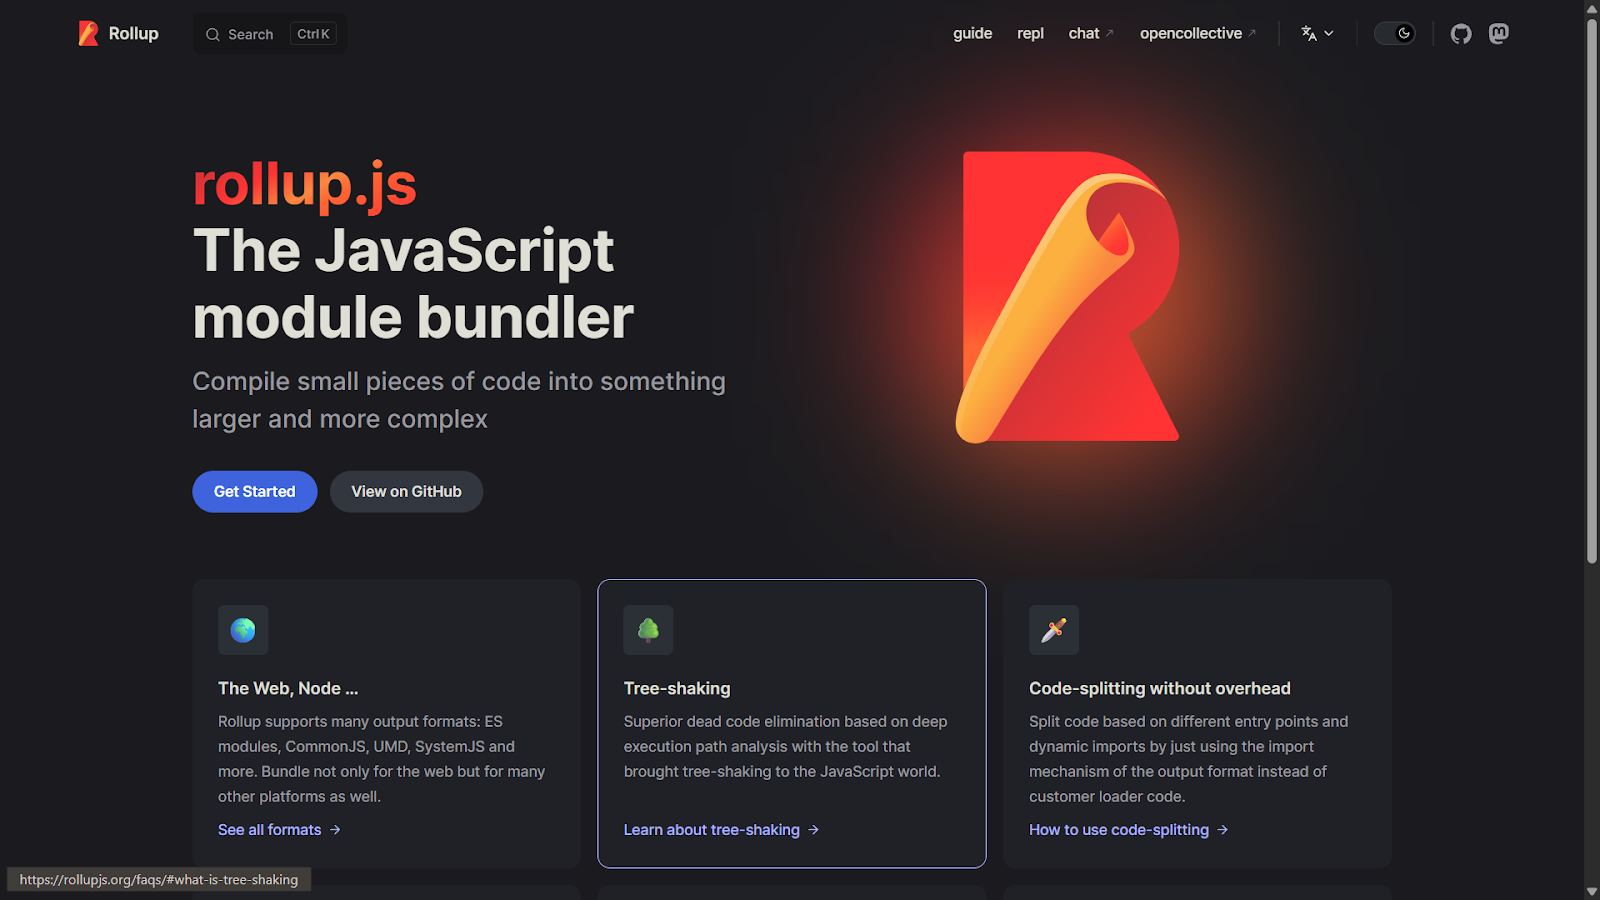Click the 'Split code based on different entry points' description
The width and height of the screenshot is (1600, 900).
point(1188,759)
